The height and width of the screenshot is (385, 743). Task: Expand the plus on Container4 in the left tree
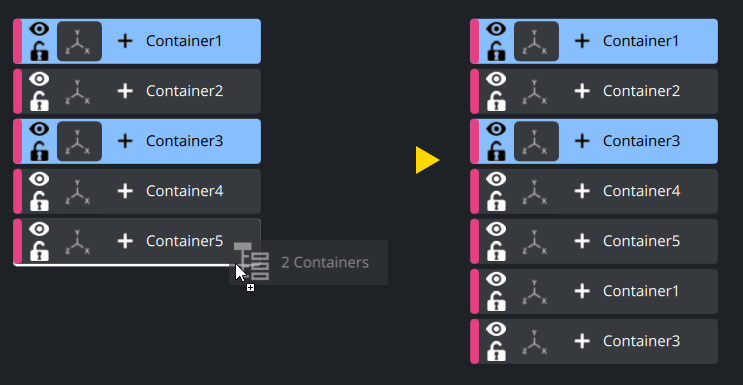point(125,191)
